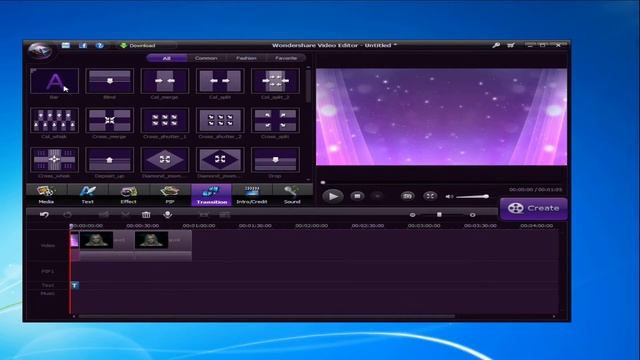Play the preview video
Image resolution: width=640 pixels, height=360 pixels.
333,196
